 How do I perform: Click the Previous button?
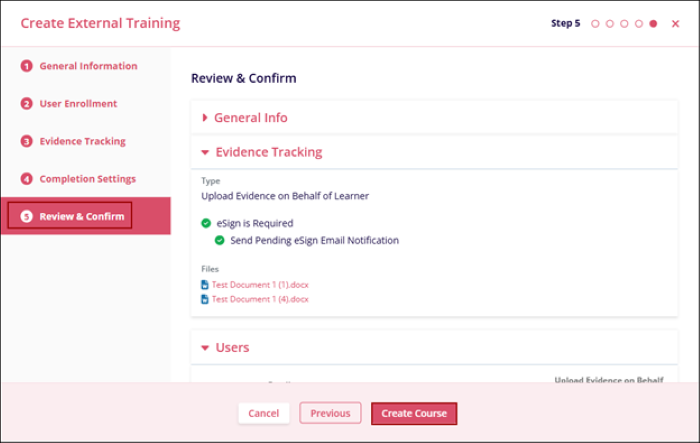330,413
